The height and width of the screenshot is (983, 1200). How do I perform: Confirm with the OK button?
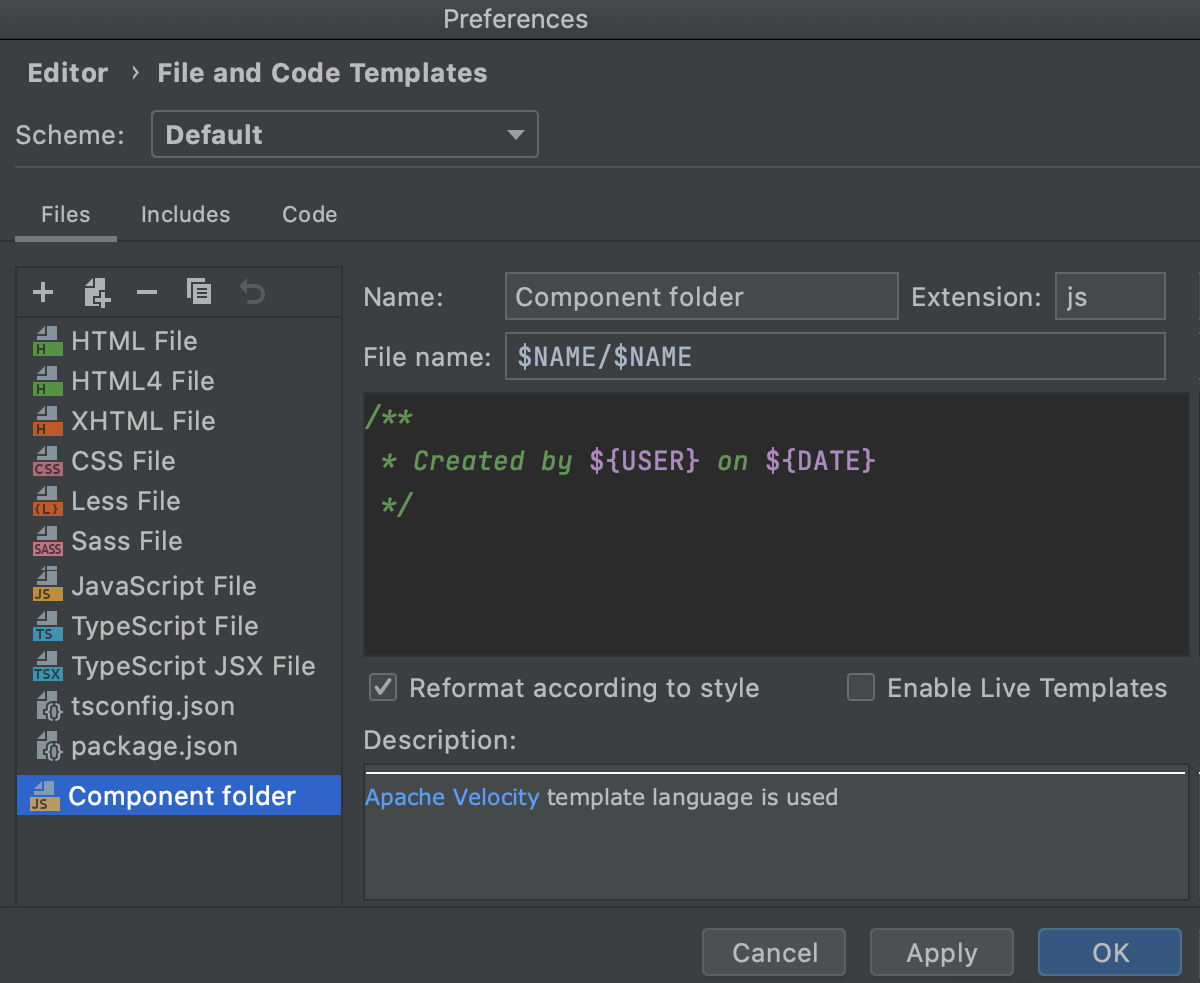point(1110,953)
